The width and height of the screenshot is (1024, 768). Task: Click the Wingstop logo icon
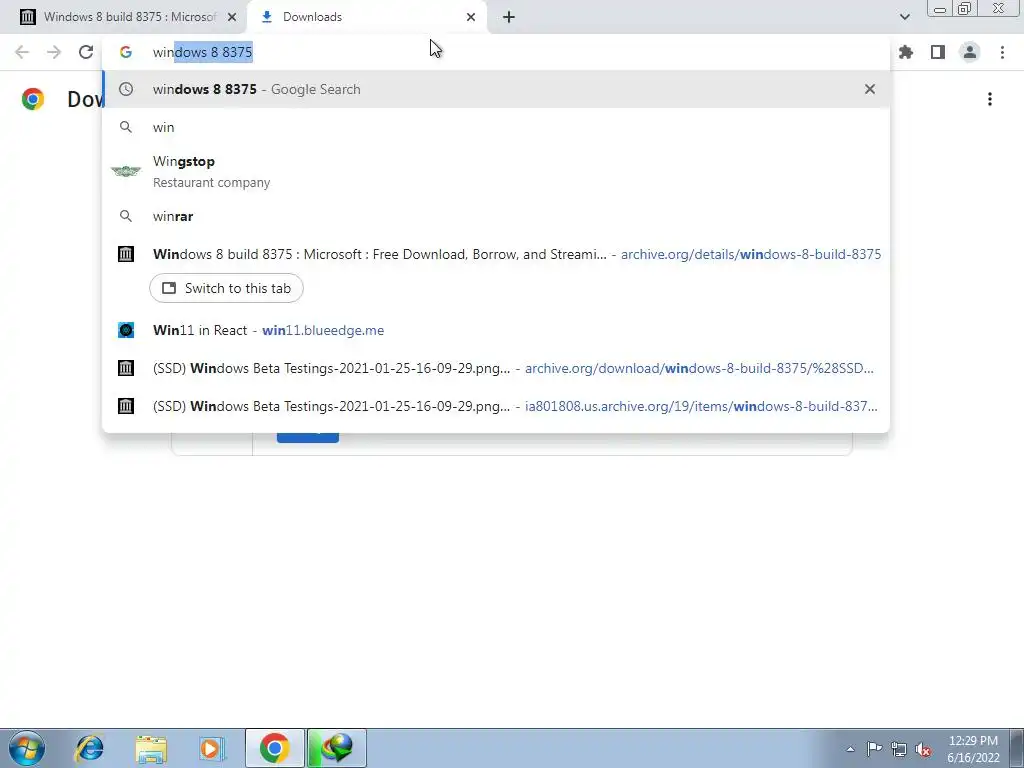click(x=126, y=171)
